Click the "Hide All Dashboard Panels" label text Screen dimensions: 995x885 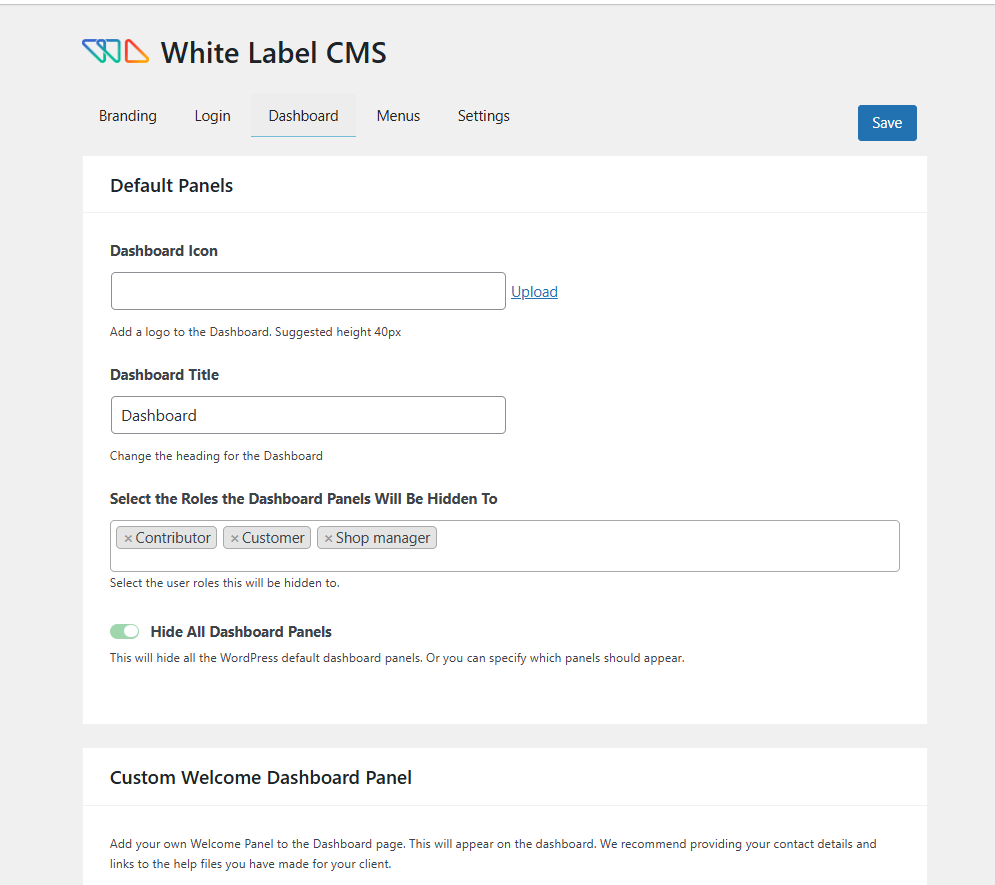pyautogui.click(x=241, y=632)
